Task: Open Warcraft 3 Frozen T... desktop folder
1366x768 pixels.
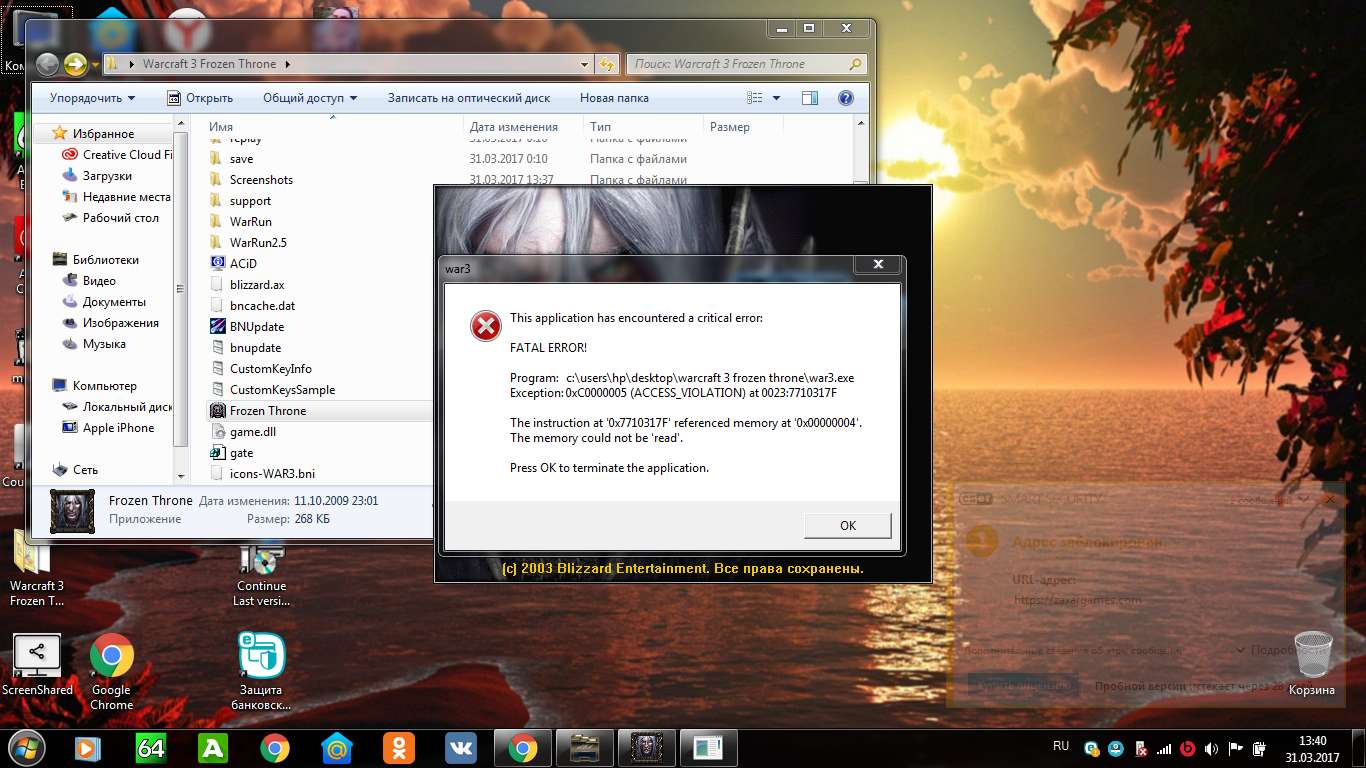Action: (x=37, y=569)
